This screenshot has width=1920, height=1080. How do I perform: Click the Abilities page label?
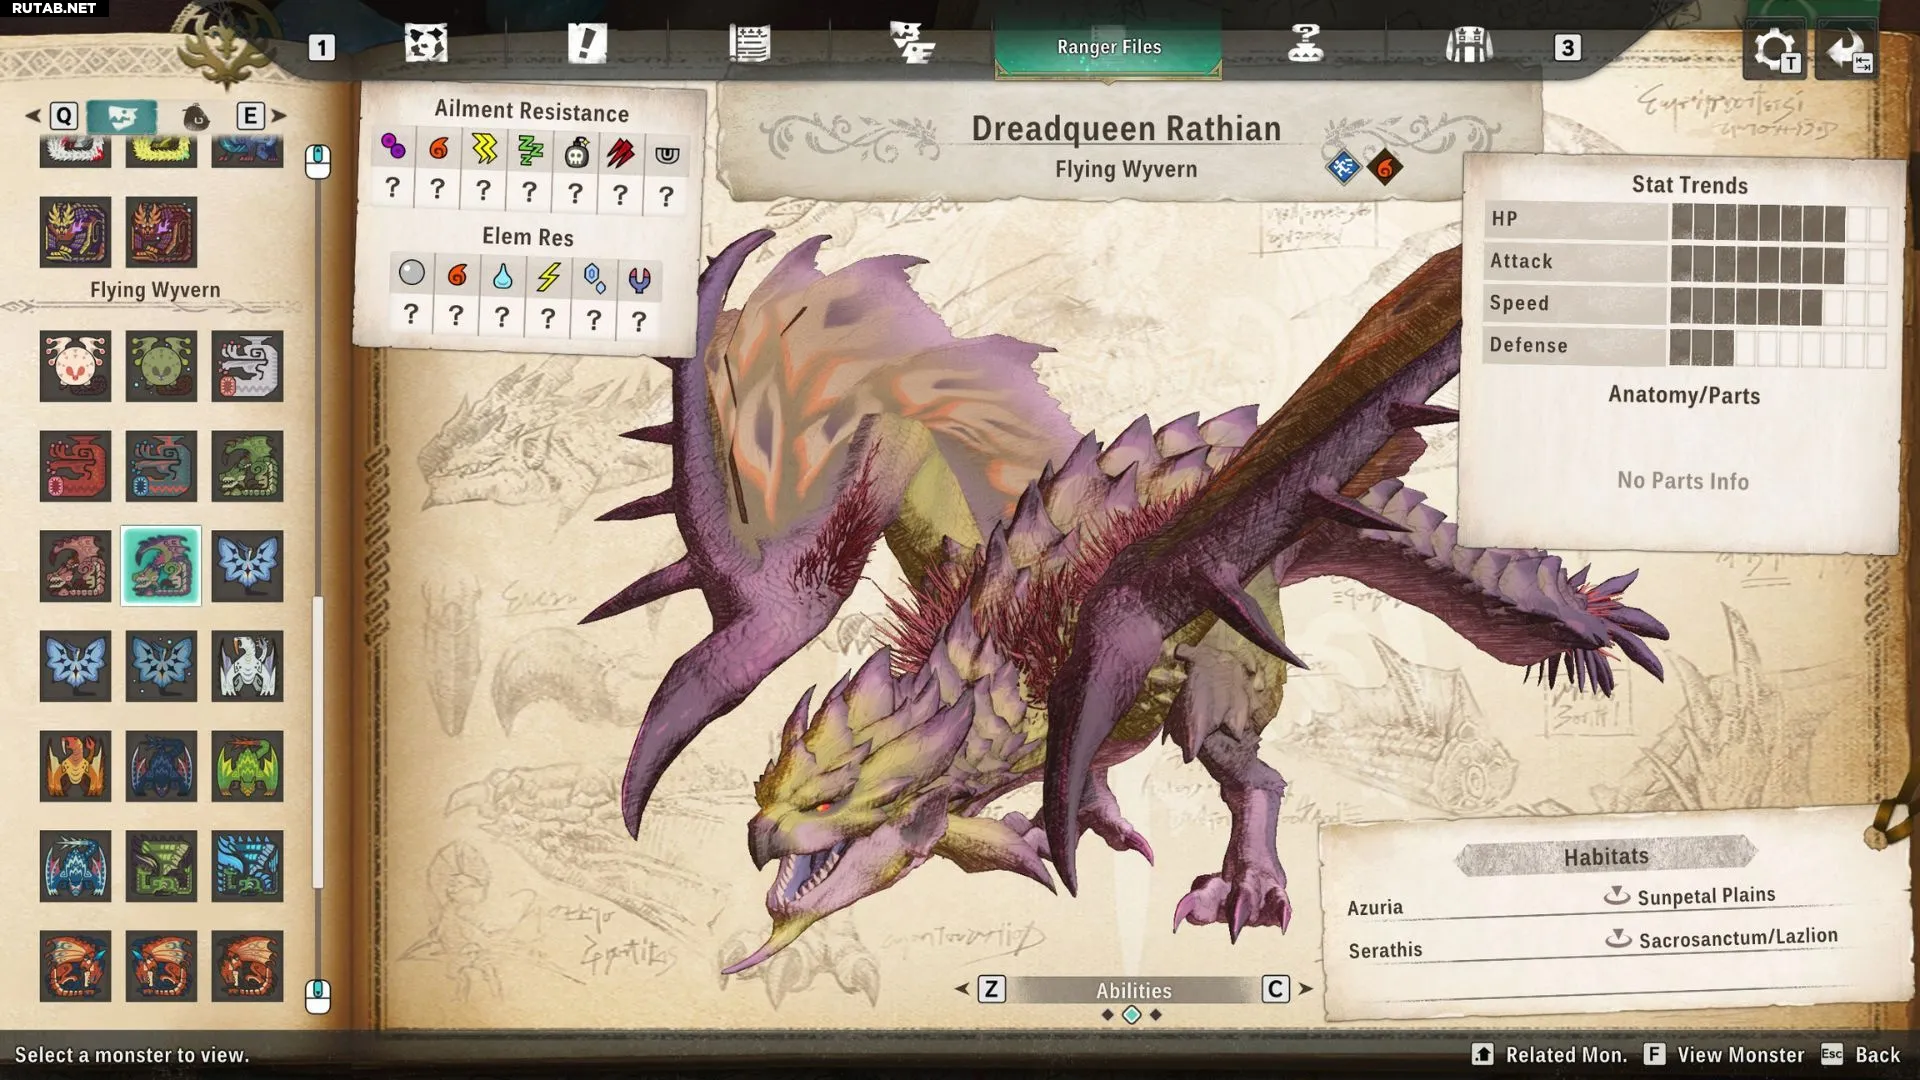pos(1133,990)
